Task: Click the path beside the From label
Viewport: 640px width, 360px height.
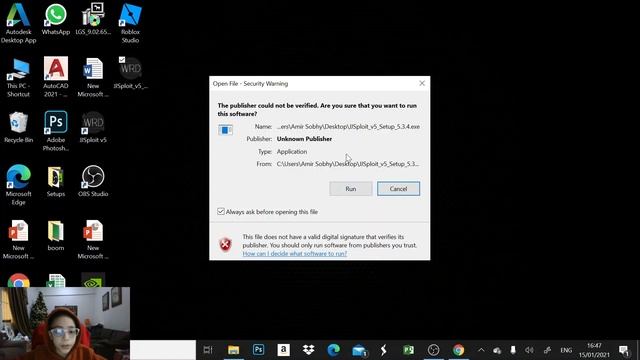Action: point(348,164)
